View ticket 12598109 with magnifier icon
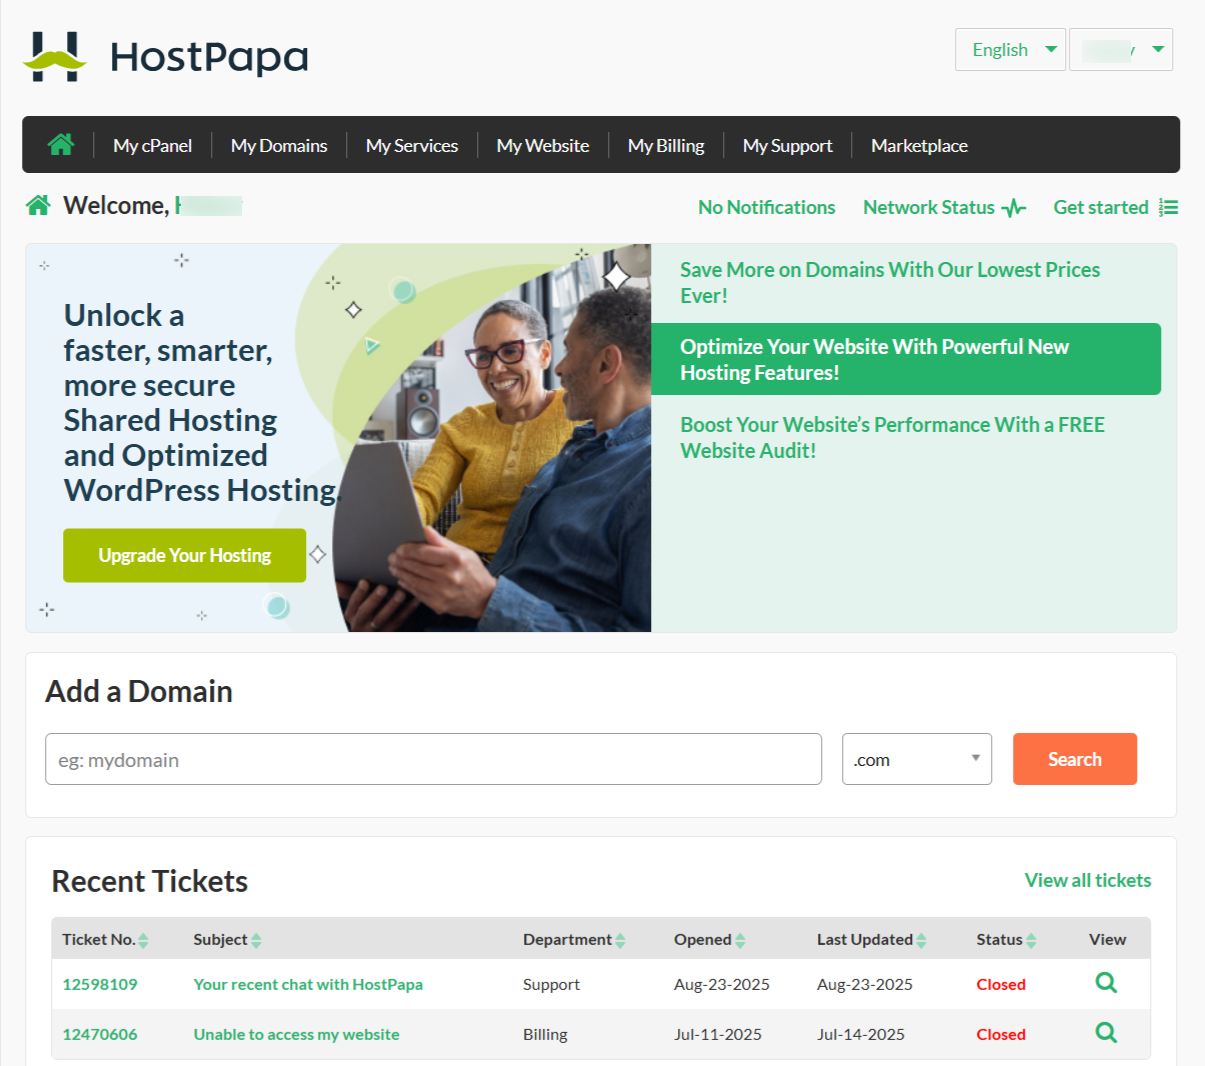 [x=1106, y=983]
